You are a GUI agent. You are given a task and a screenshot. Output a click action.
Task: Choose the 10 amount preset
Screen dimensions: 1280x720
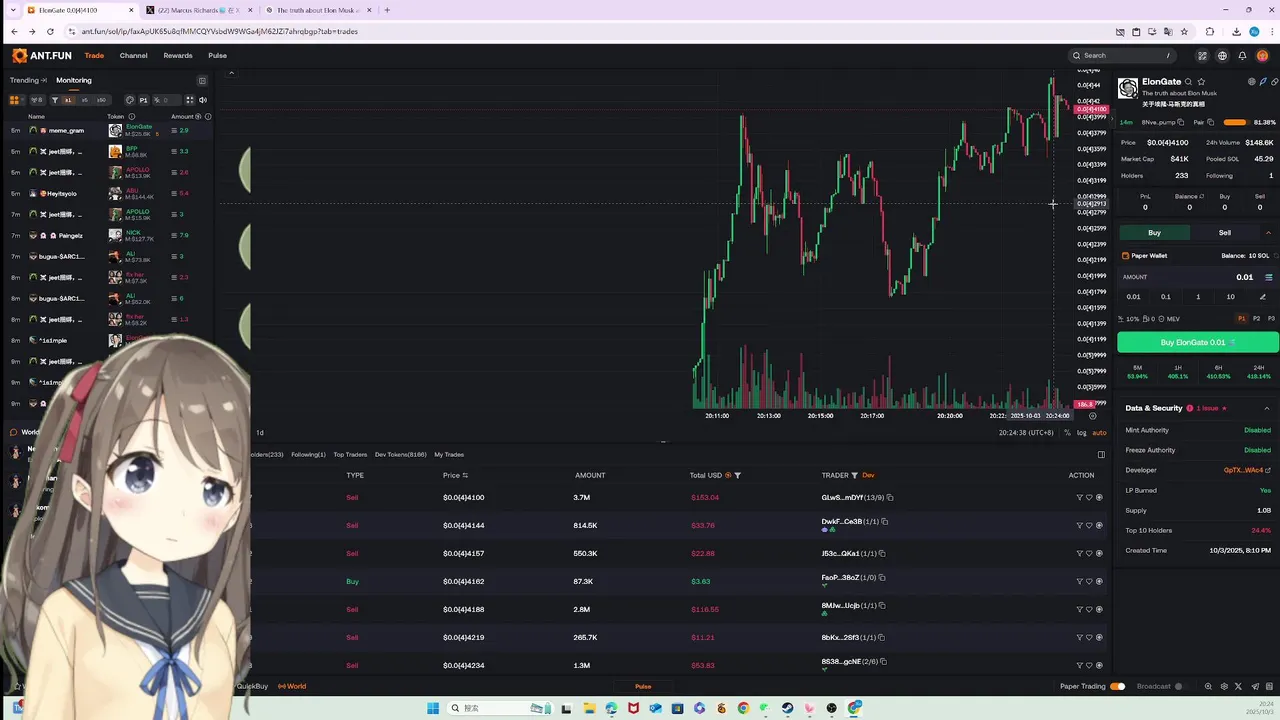[1230, 296]
